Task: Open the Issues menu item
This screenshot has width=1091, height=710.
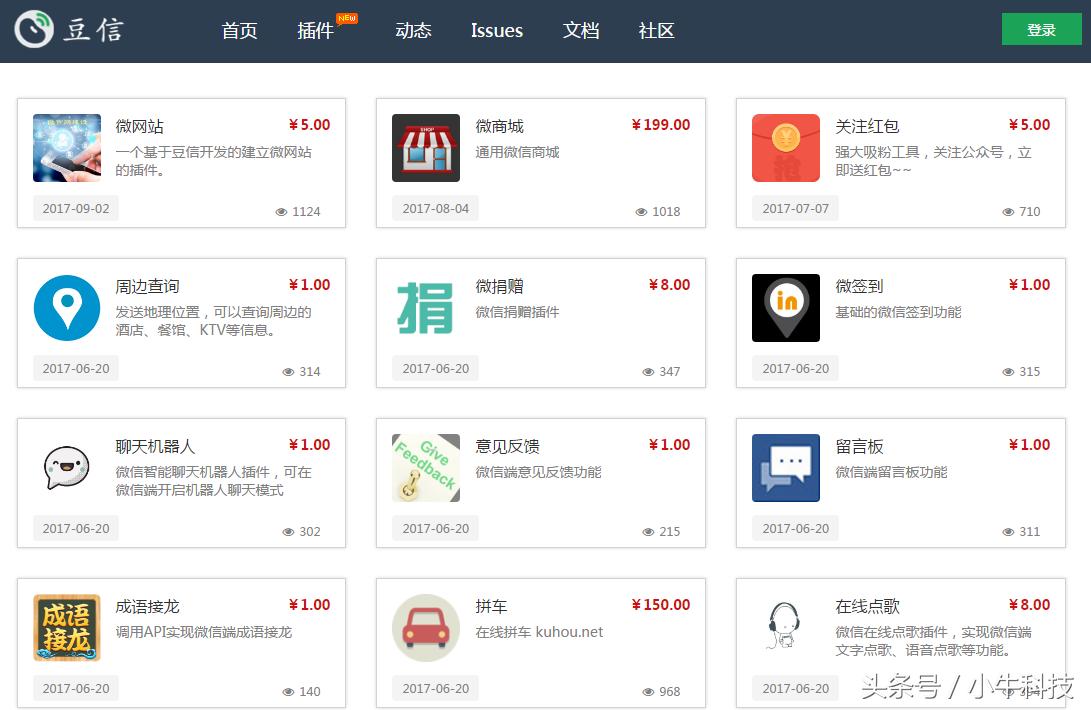Action: (496, 31)
